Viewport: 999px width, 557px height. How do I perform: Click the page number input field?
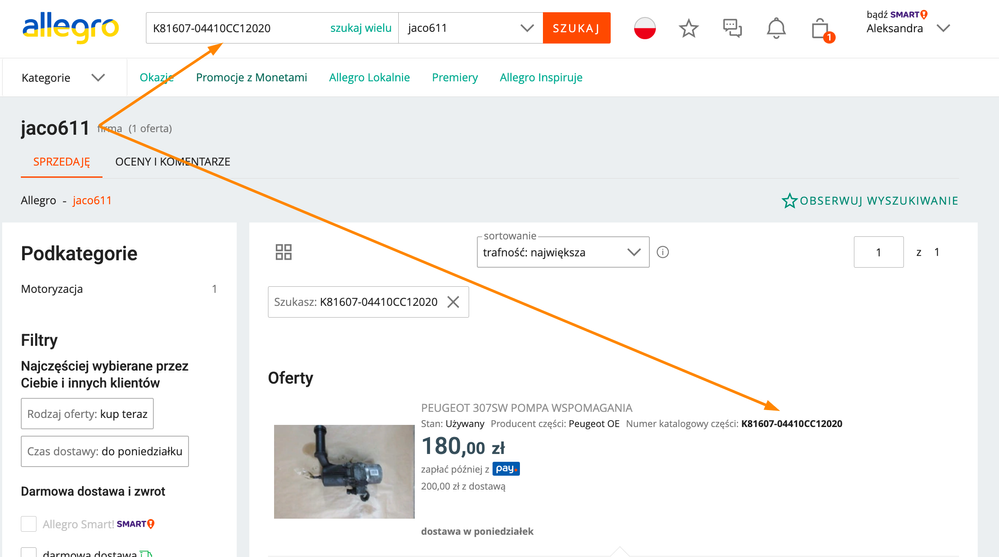(x=879, y=252)
